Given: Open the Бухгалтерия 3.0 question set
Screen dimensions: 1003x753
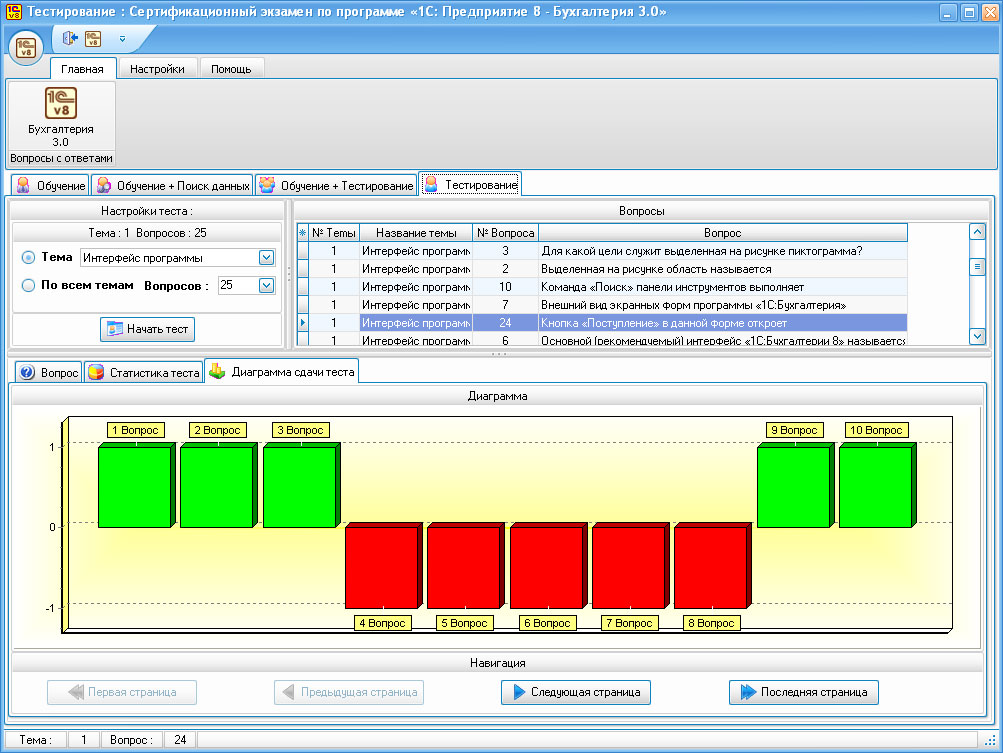Looking at the screenshot, I should click(60, 117).
